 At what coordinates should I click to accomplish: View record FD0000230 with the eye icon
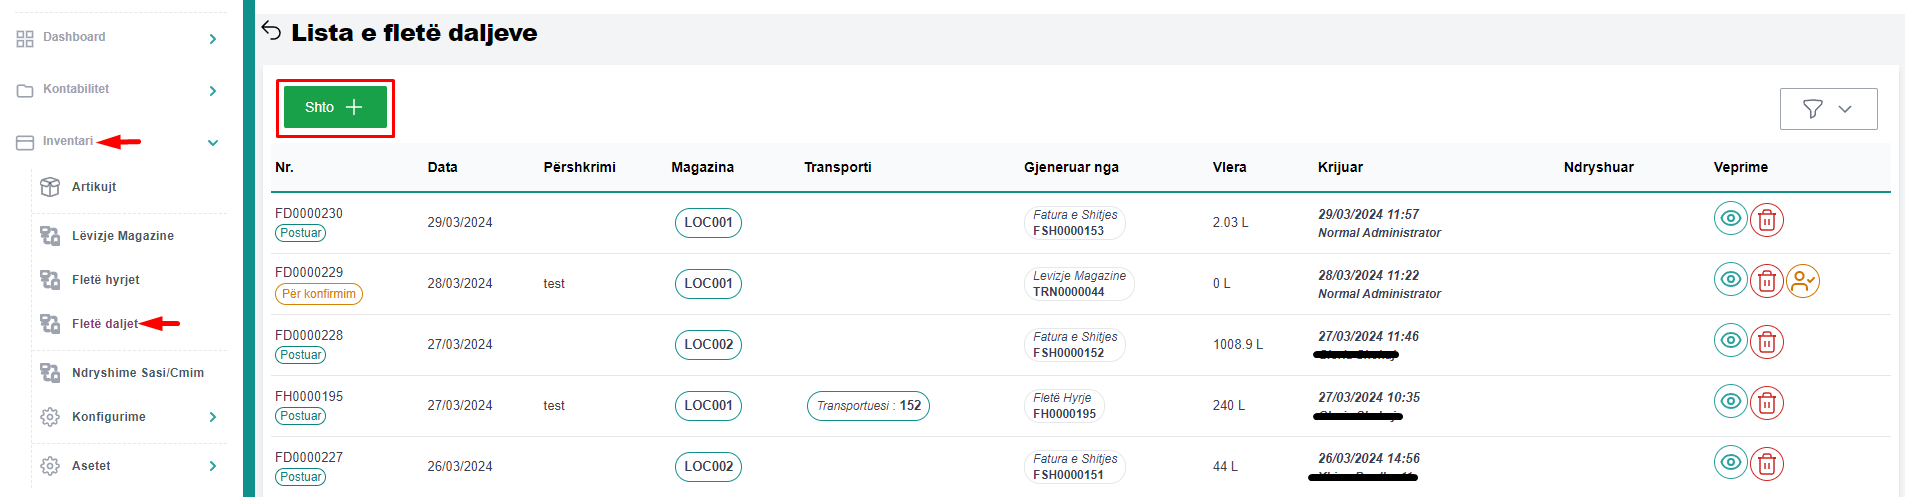pyautogui.click(x=1730, y=219)
